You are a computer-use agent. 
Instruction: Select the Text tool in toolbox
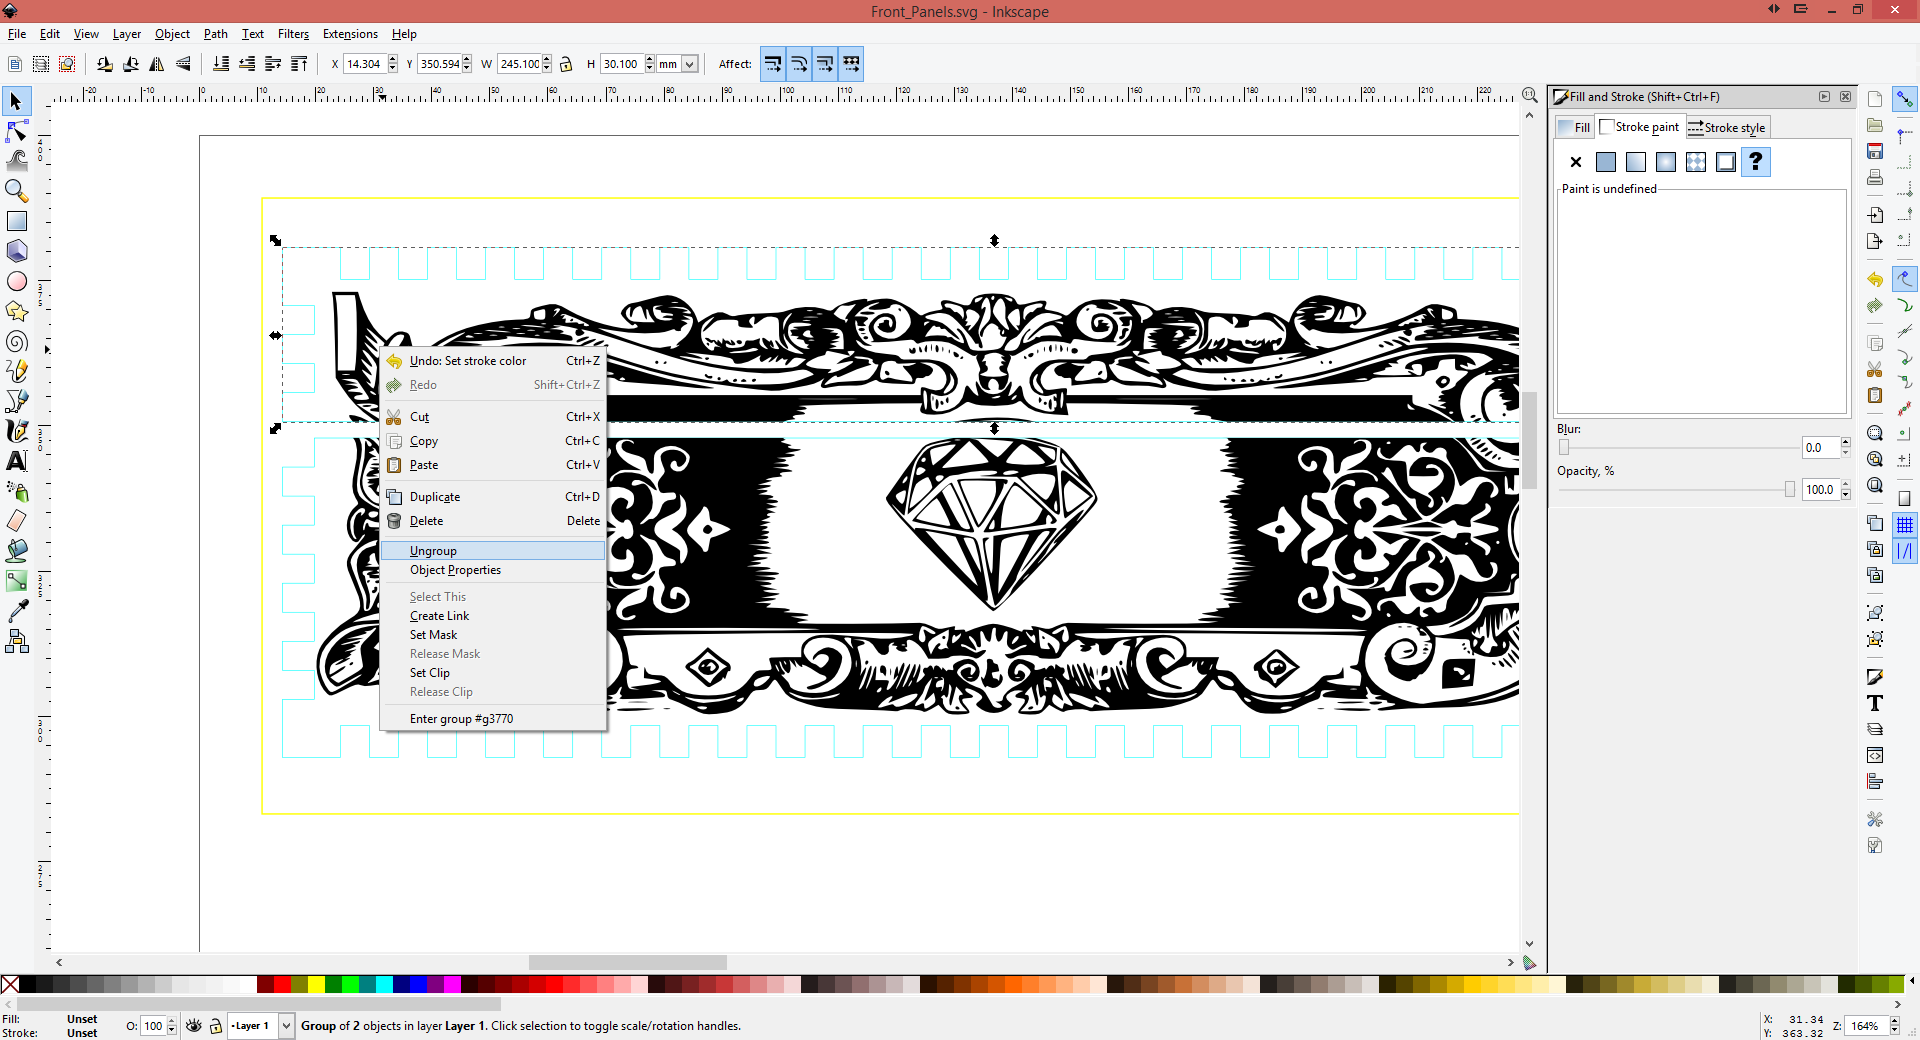click(x=16, y=461)
